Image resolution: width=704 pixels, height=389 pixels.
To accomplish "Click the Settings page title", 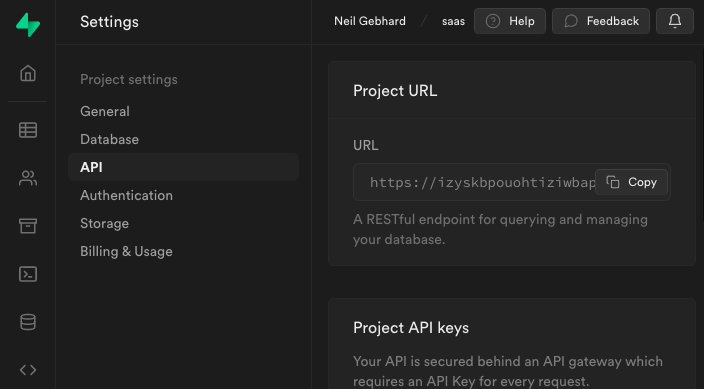I will (109, 22).
